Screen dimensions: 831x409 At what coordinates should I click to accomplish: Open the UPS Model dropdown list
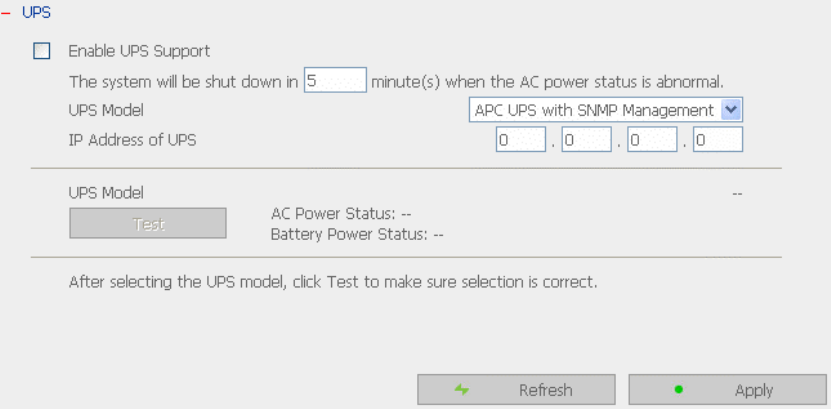[594, 110]
